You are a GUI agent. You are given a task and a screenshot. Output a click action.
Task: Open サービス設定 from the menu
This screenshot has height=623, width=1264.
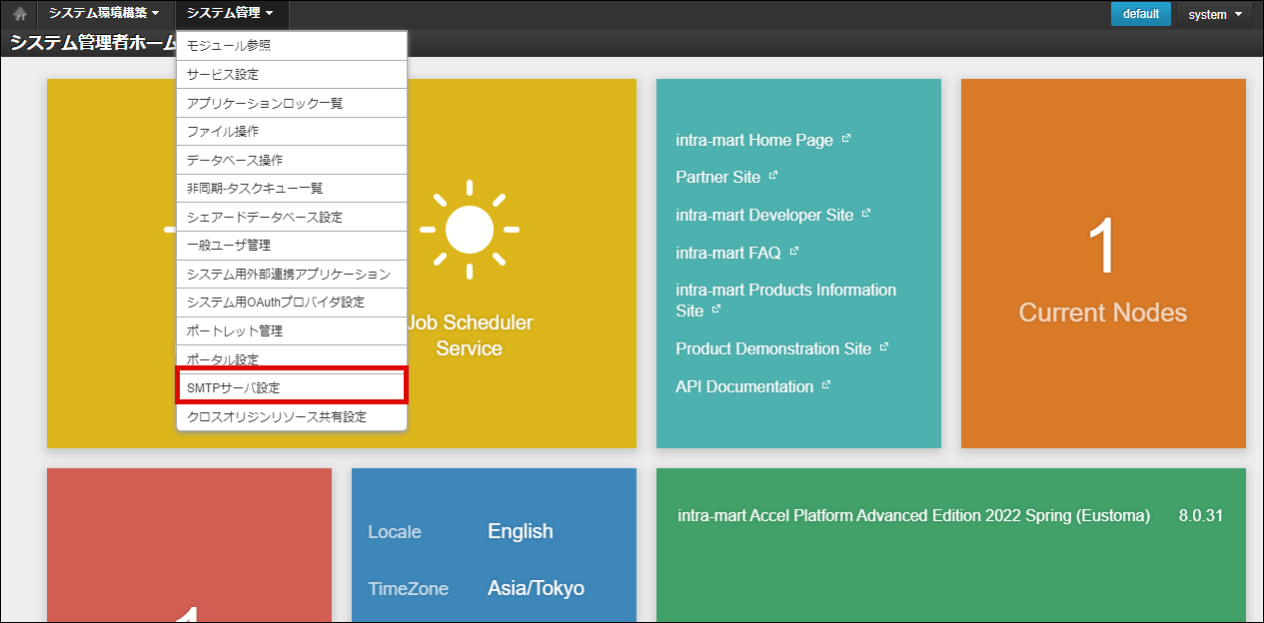point(292,74)
